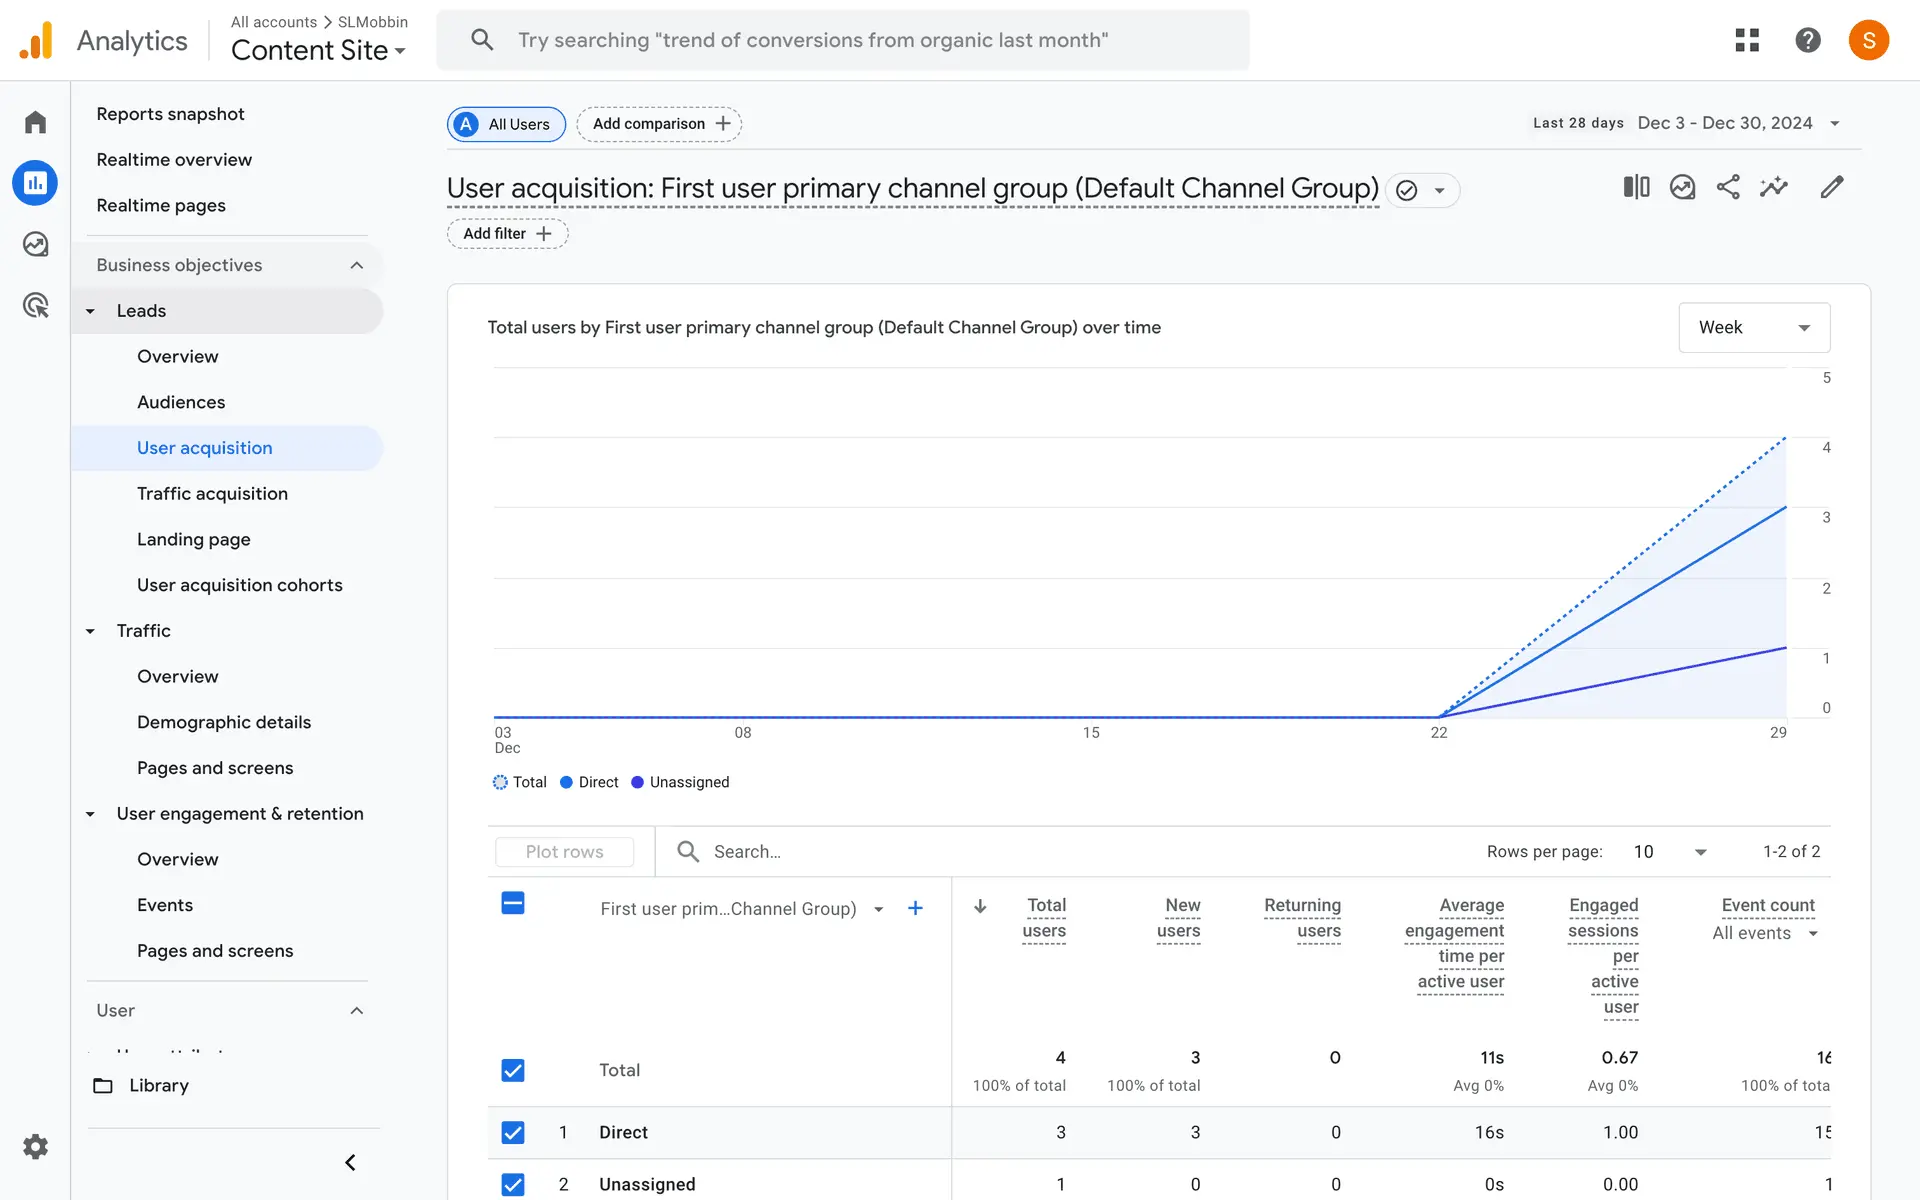Click the Help question mark icon
This screenshot has height=1200, width=1920.
pyautogui.click(x=1807, y=40)
